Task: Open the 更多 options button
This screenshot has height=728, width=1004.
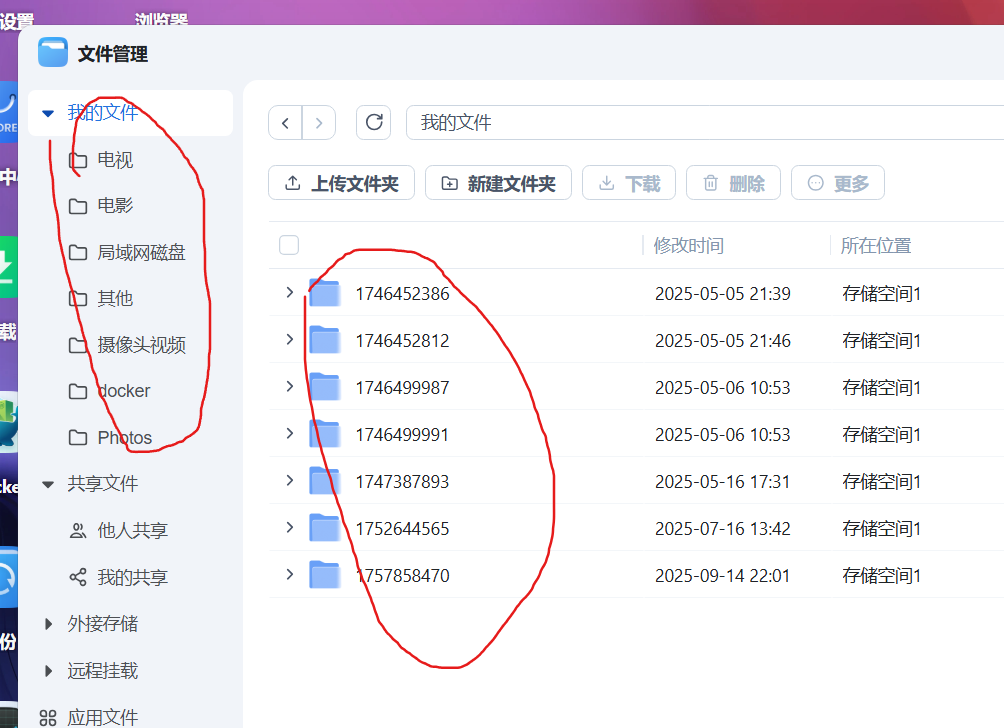Action: 838,183
